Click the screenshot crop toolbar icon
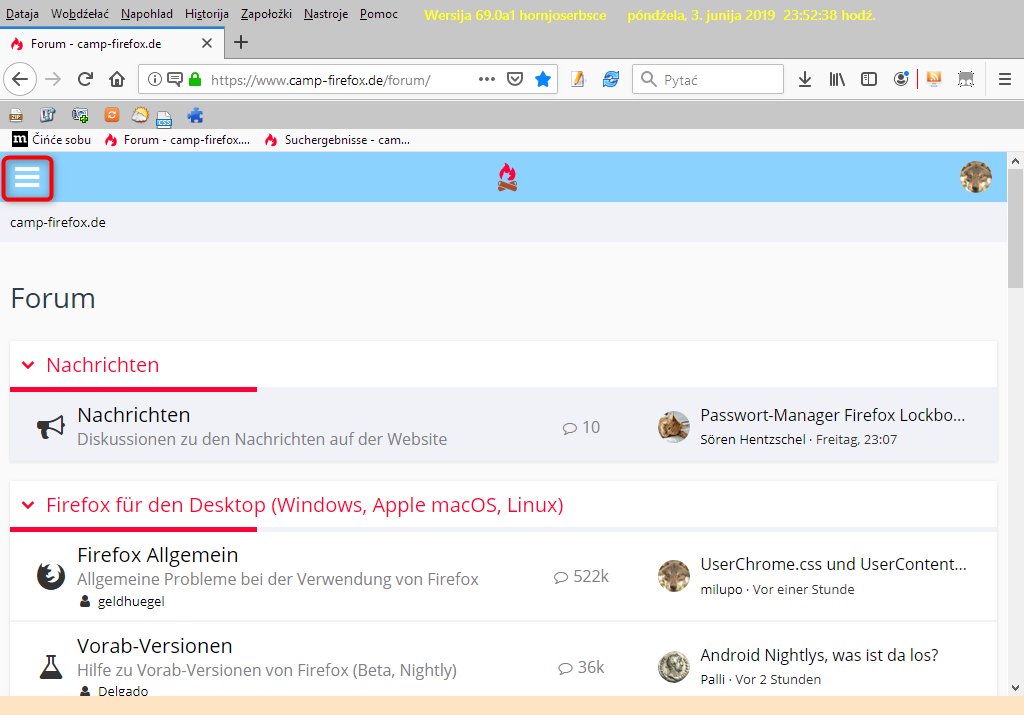The width and height of the screenshot is (1024, 715). (x=966, y=80)
